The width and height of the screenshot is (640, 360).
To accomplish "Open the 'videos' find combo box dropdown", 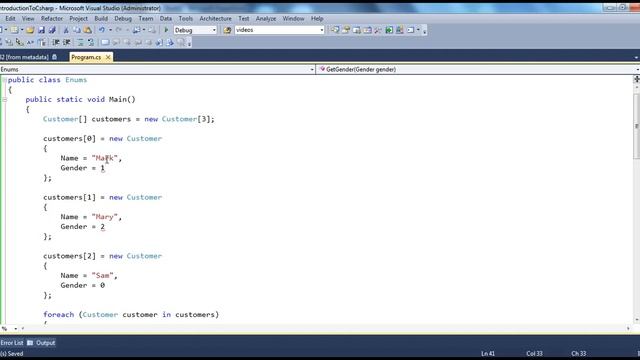I will (321, 30).
